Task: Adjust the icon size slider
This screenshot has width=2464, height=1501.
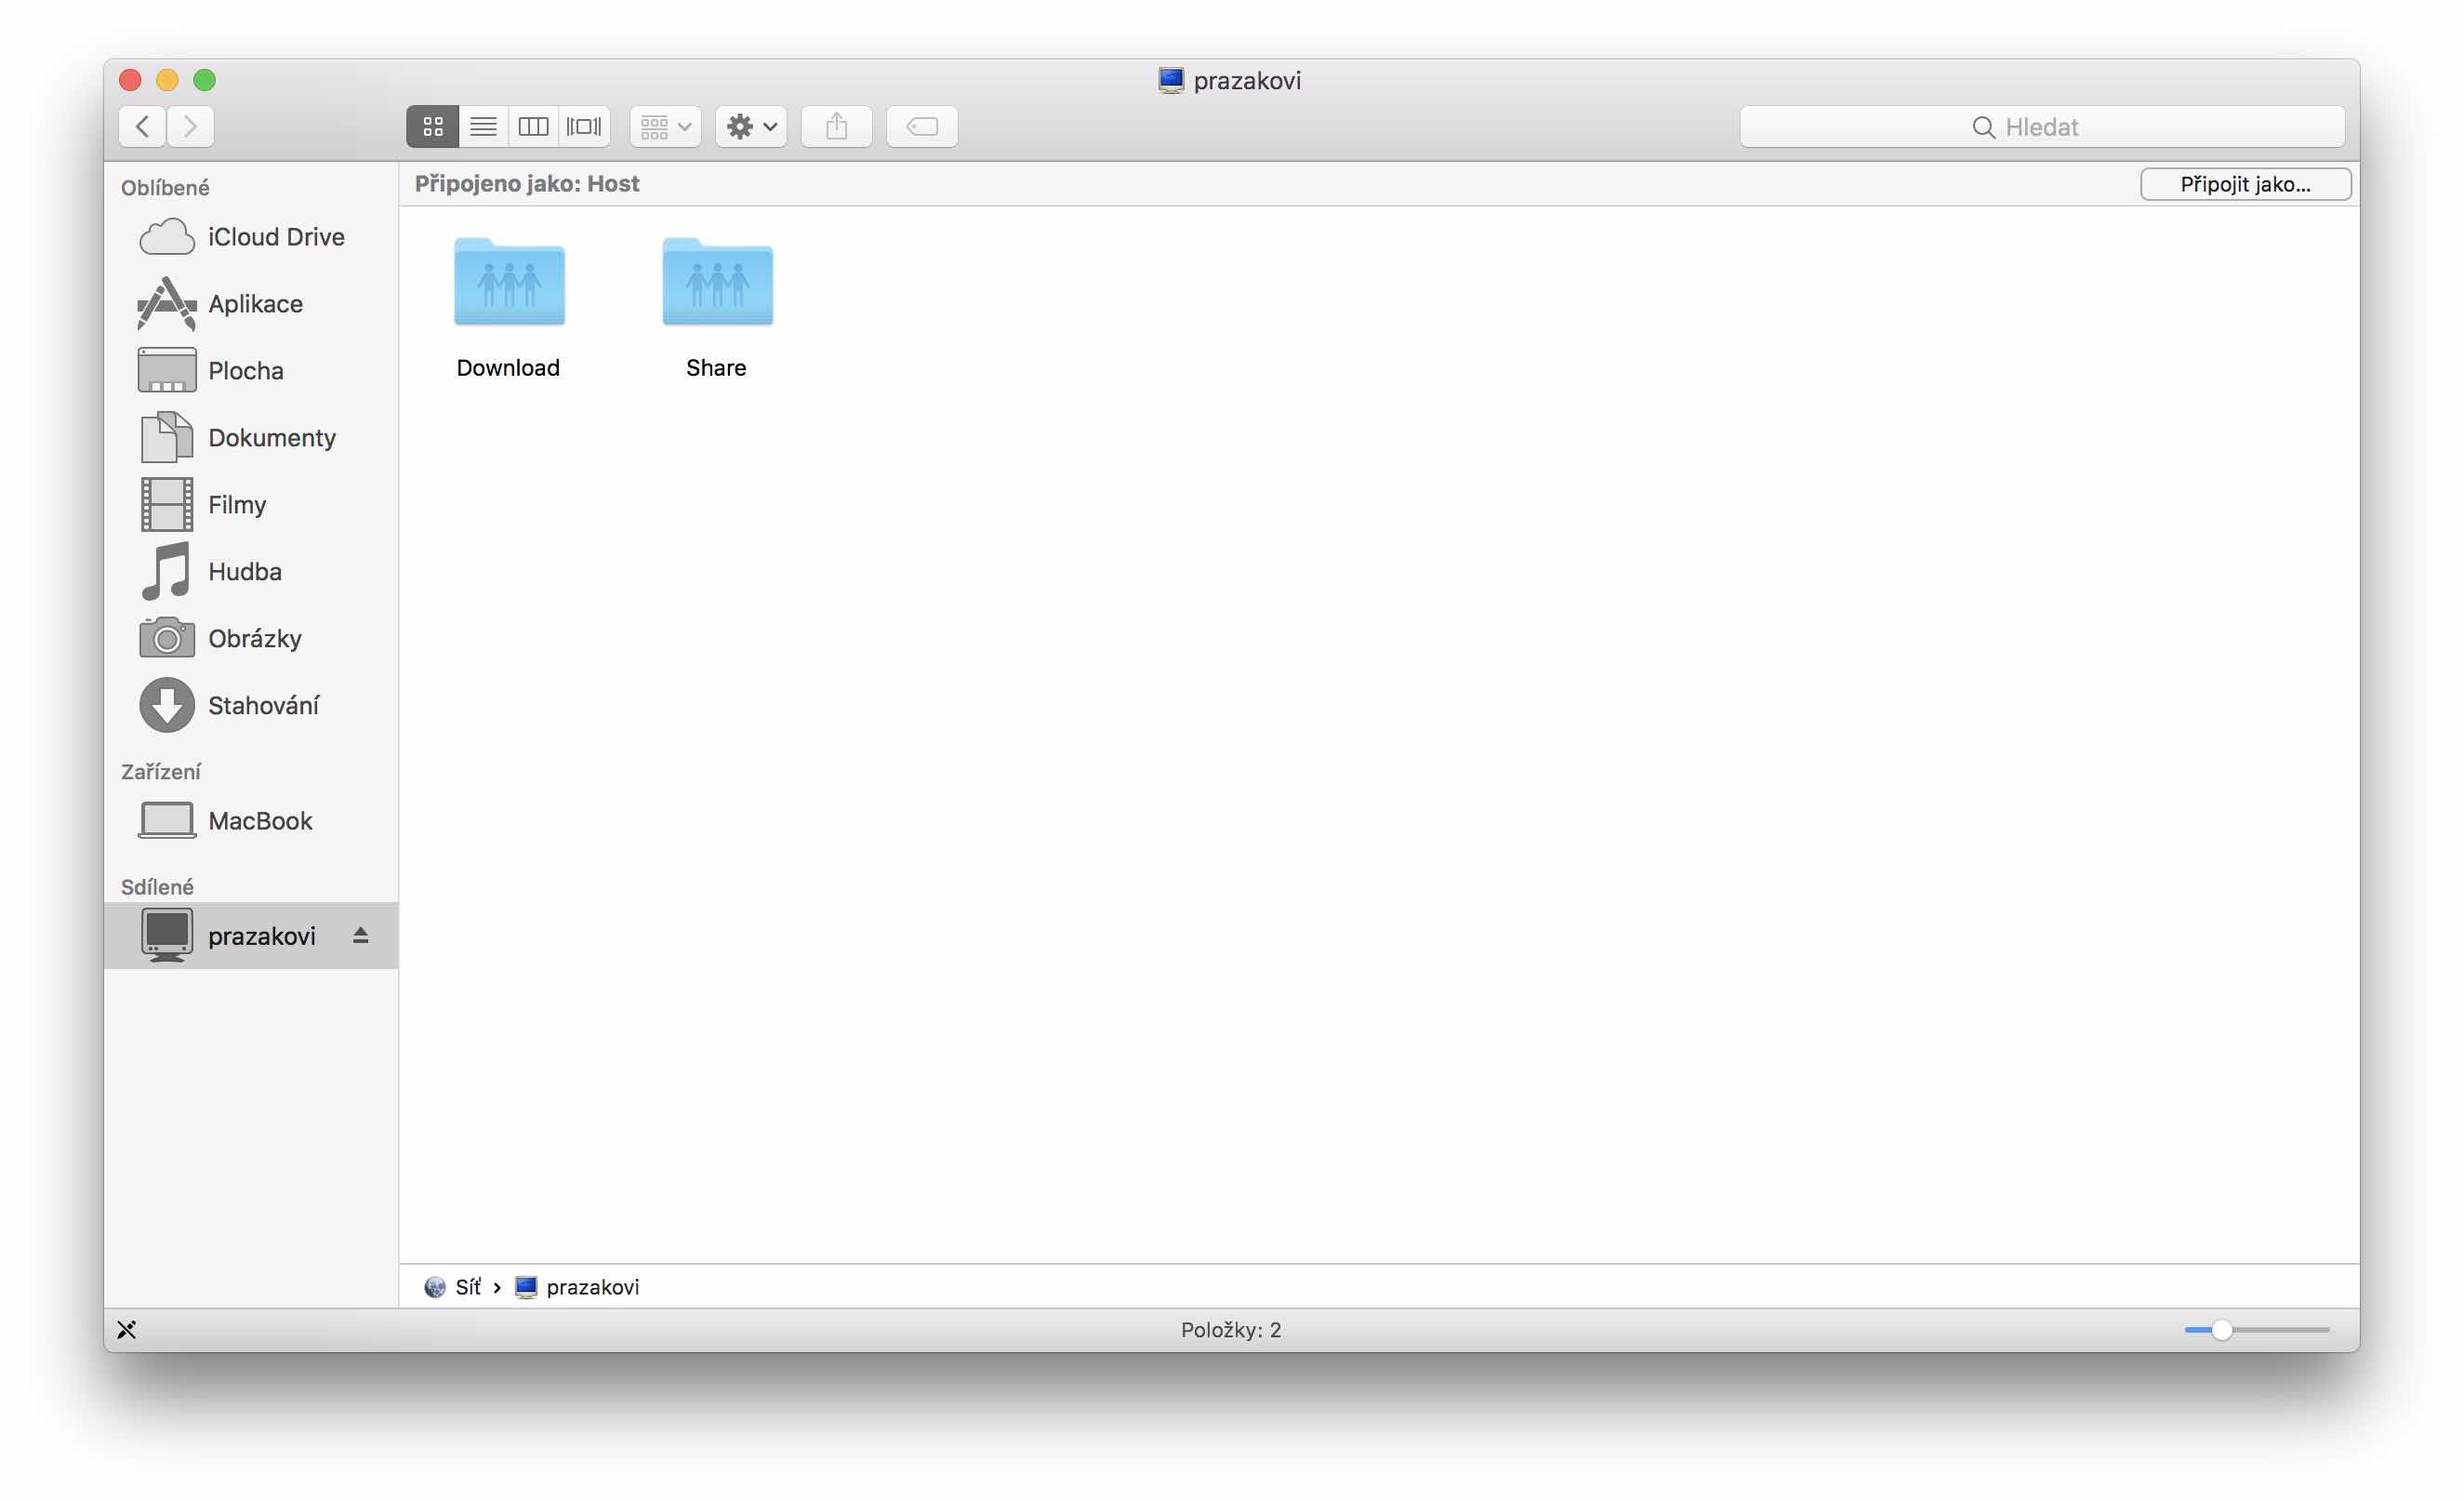Action: coord(2222,1330)
